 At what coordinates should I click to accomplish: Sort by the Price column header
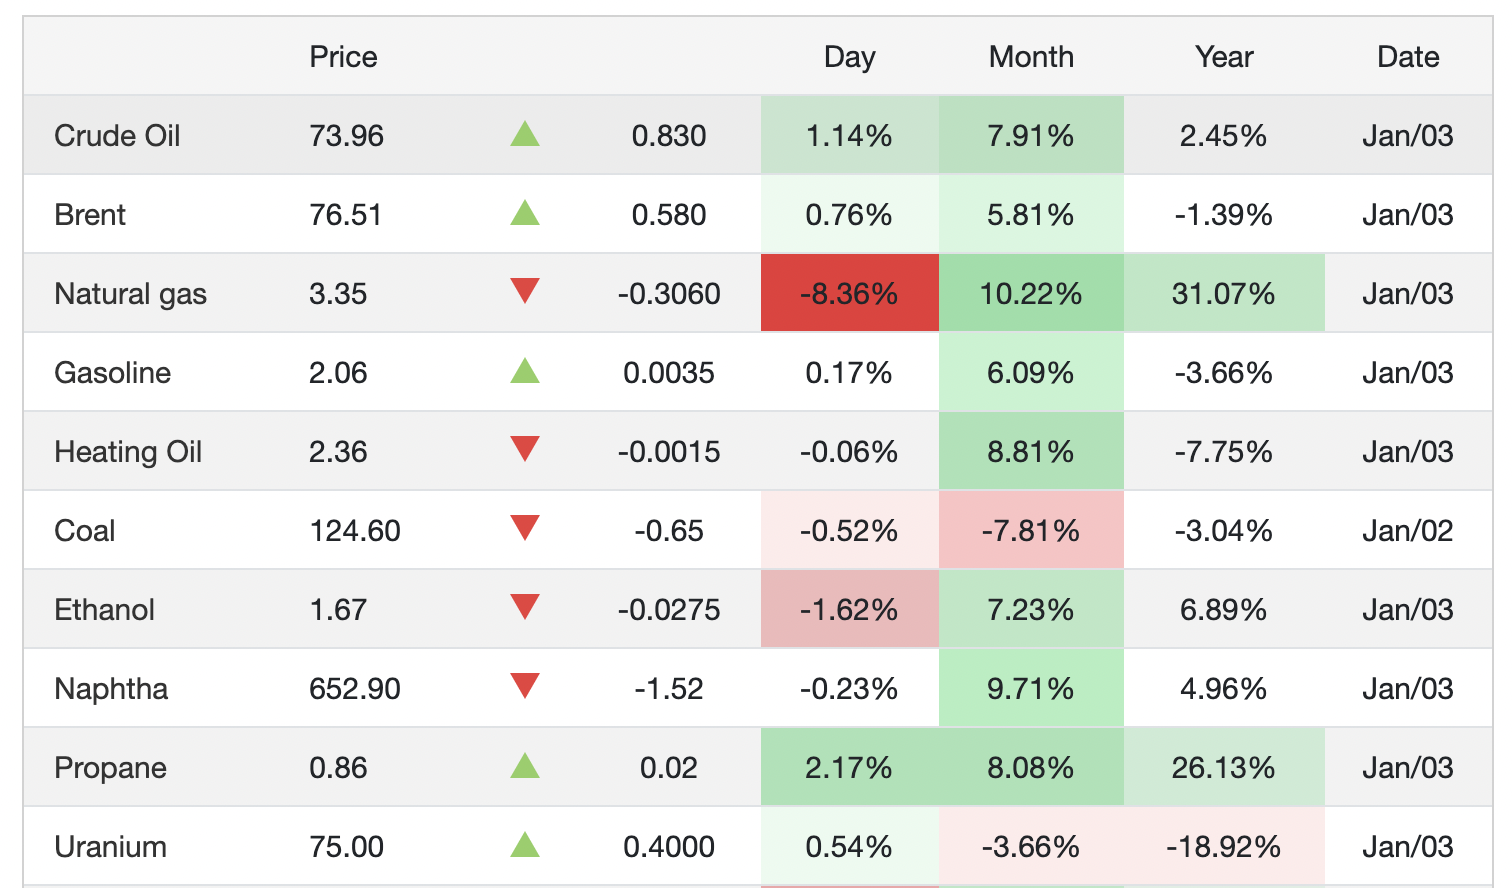tap(343, 57)
